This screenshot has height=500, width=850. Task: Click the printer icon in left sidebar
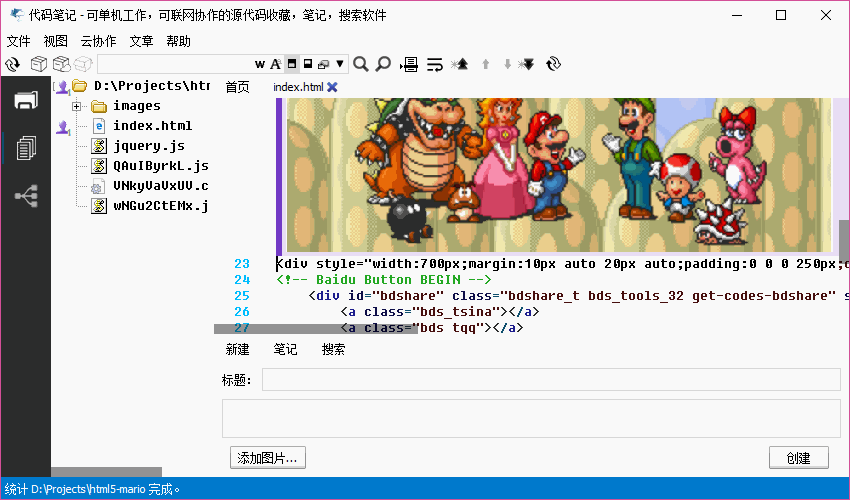coord(26,100)
